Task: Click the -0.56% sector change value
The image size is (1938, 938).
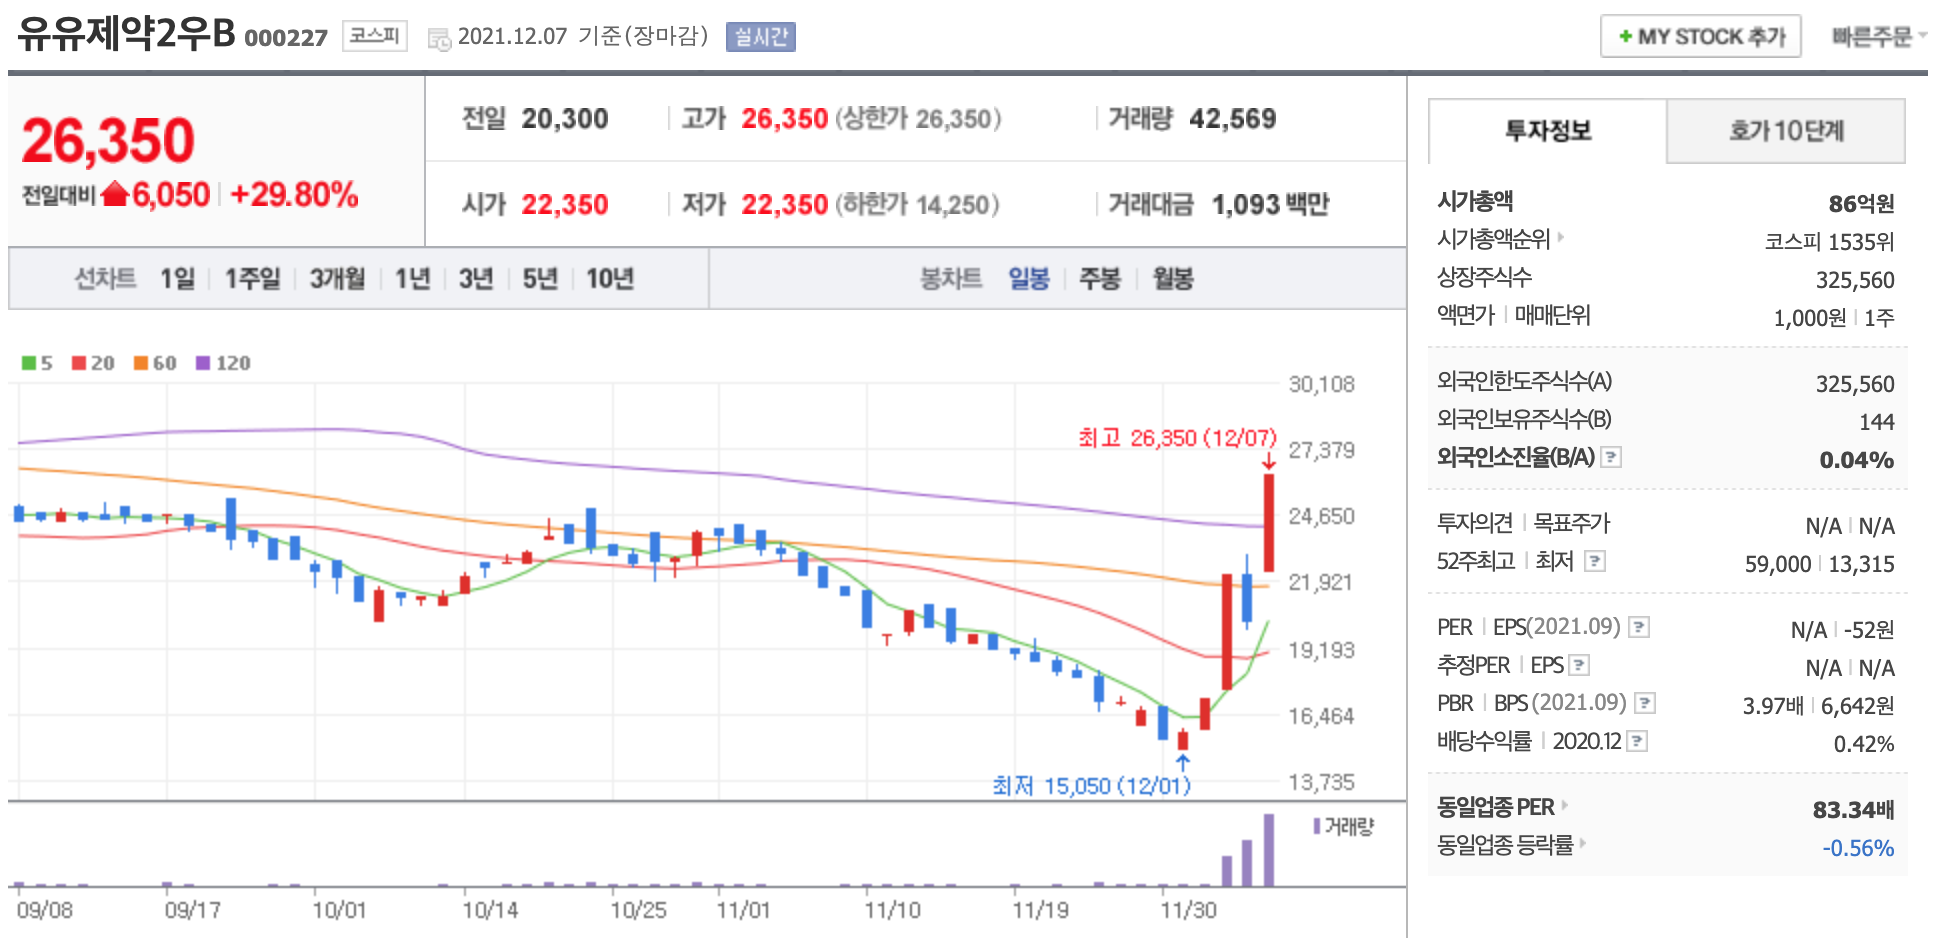Action: tap(1858, 848)
